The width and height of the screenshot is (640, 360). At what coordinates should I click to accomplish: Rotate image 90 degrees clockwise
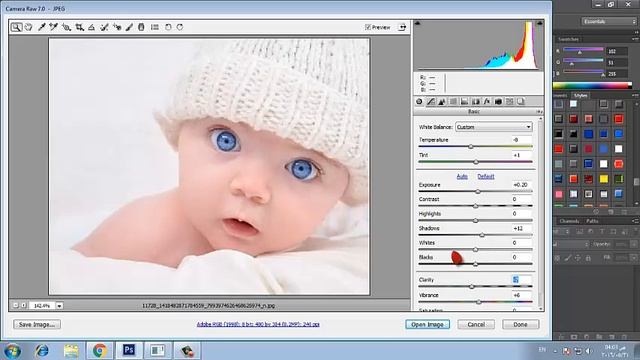pos(180,27)
